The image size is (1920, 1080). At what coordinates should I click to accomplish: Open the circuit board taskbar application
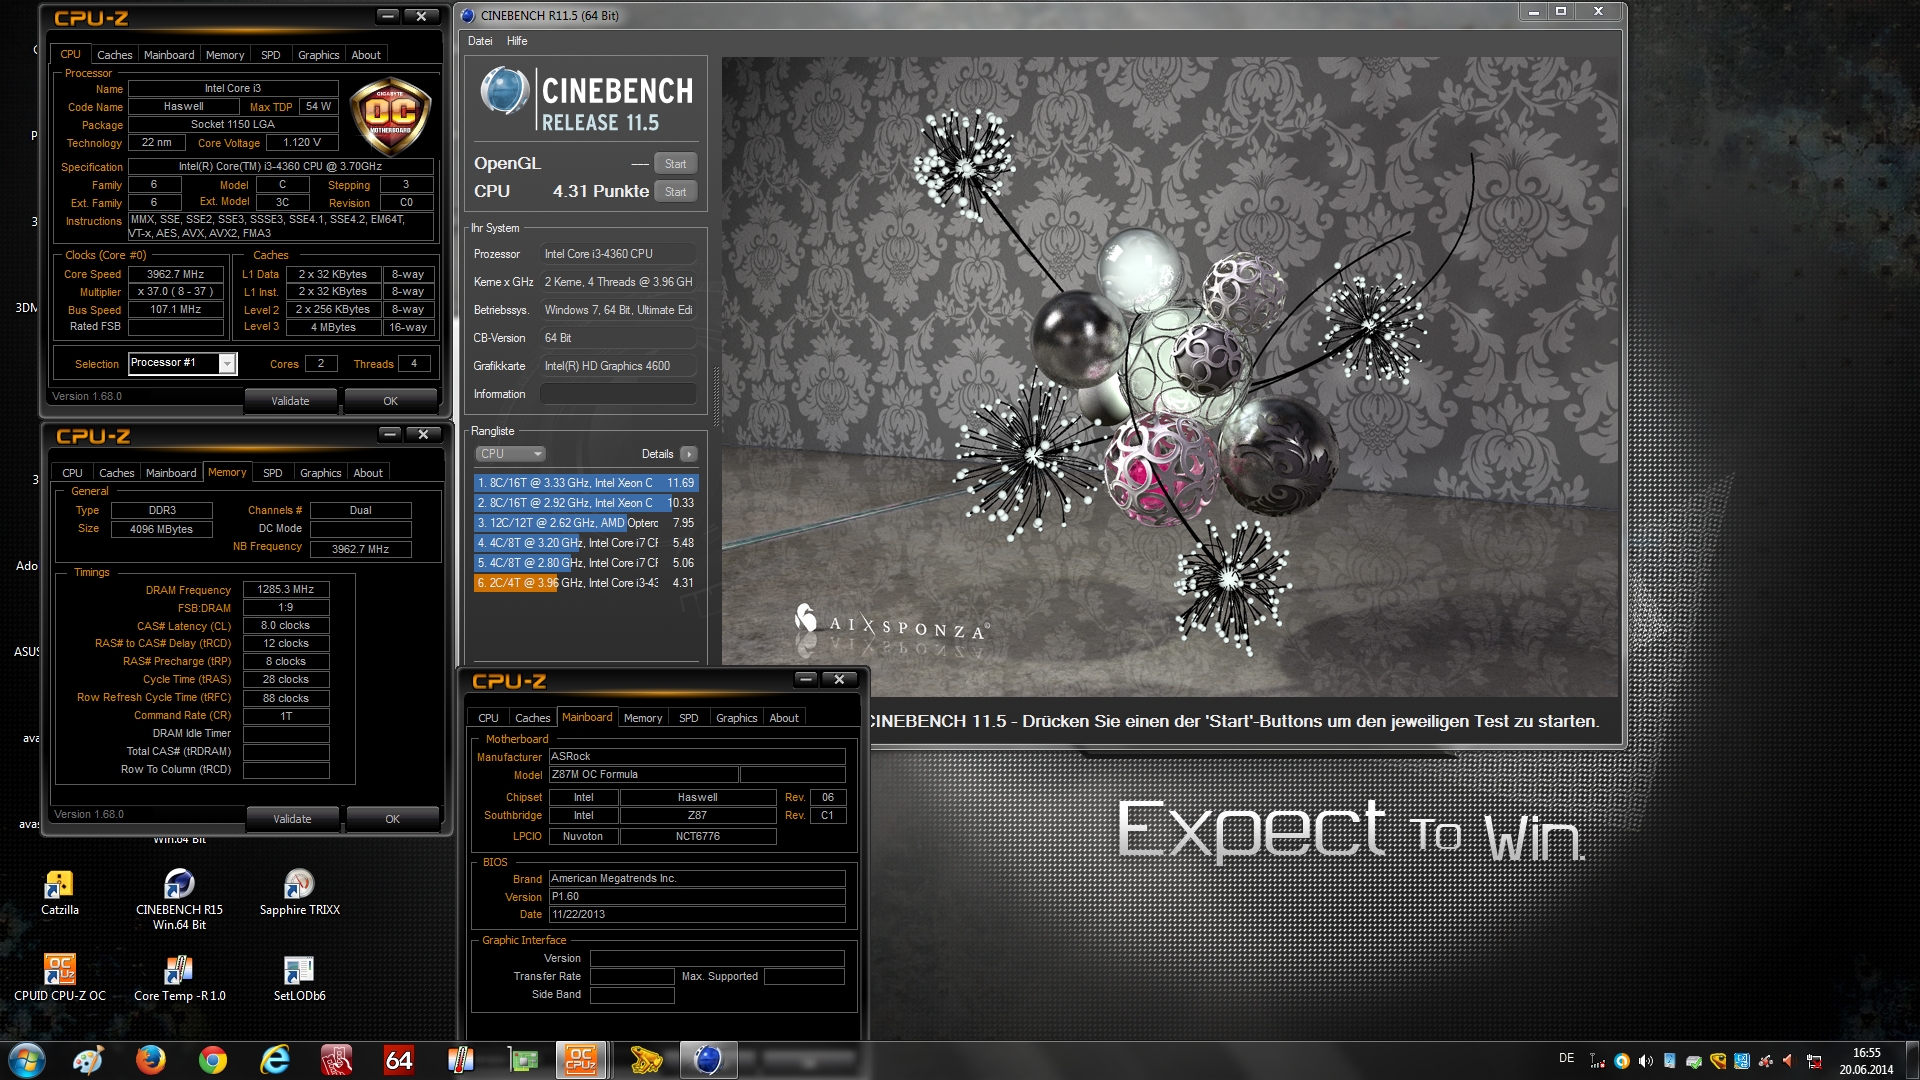(522, 1060)
